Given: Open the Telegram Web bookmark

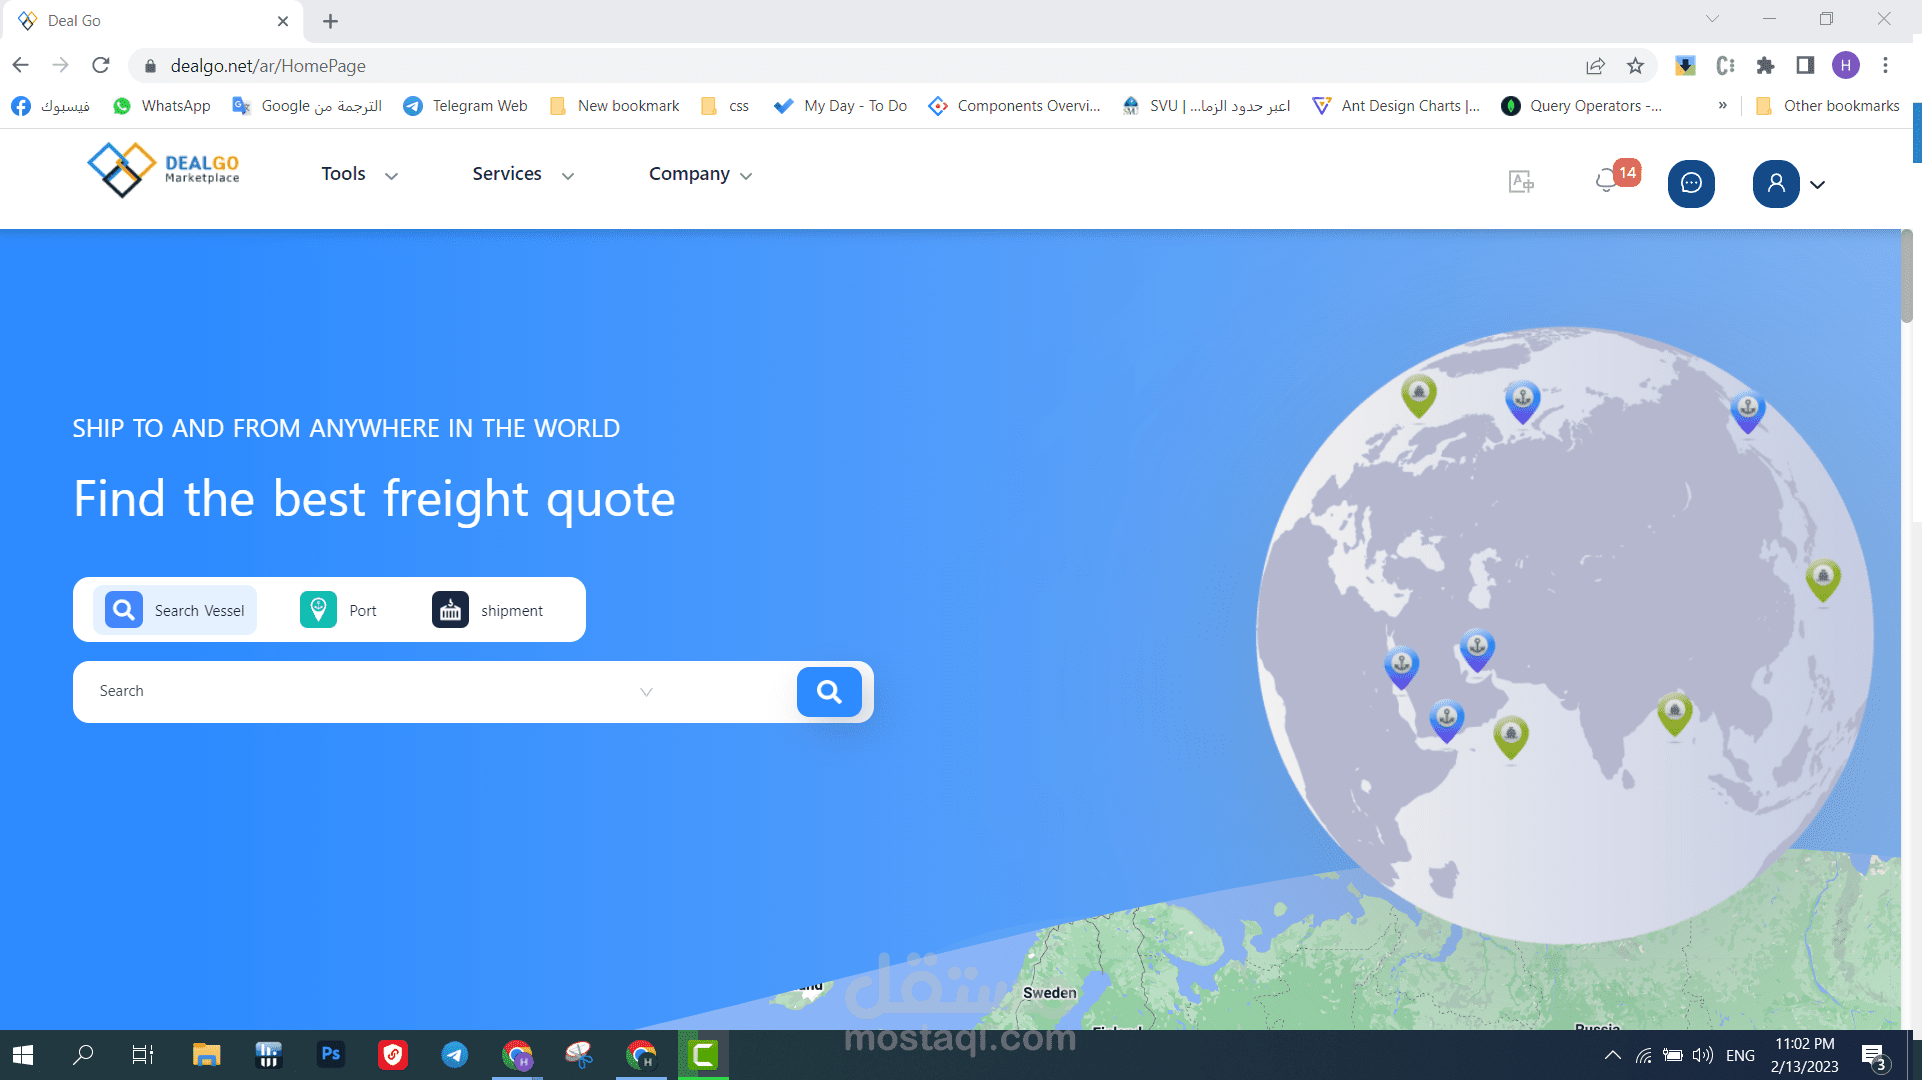Looking at the screenshot, I should [x=465, y=106].
